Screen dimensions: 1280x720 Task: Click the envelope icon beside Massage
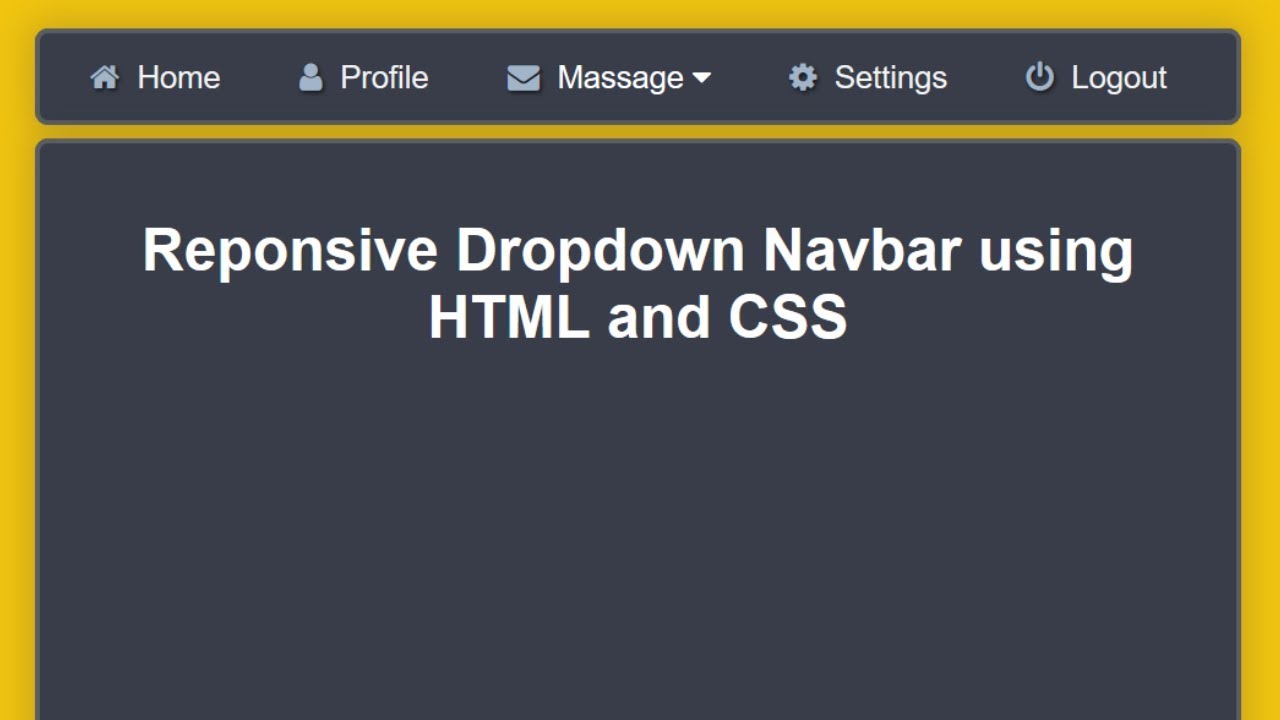[523, 78]
